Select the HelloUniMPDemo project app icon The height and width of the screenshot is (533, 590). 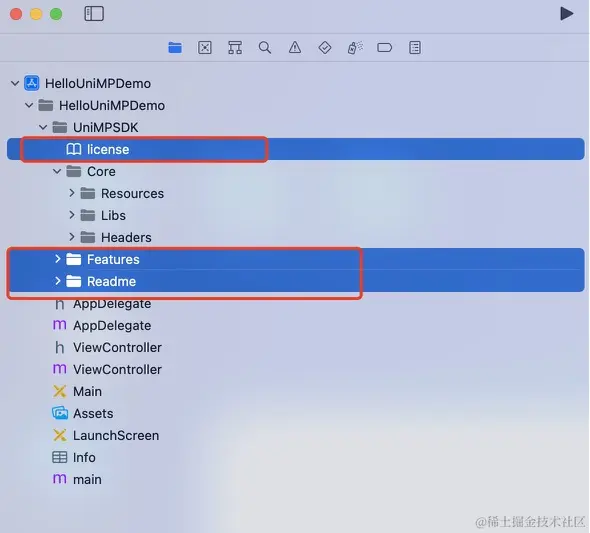pyautogui.click(x=32, y=83)
